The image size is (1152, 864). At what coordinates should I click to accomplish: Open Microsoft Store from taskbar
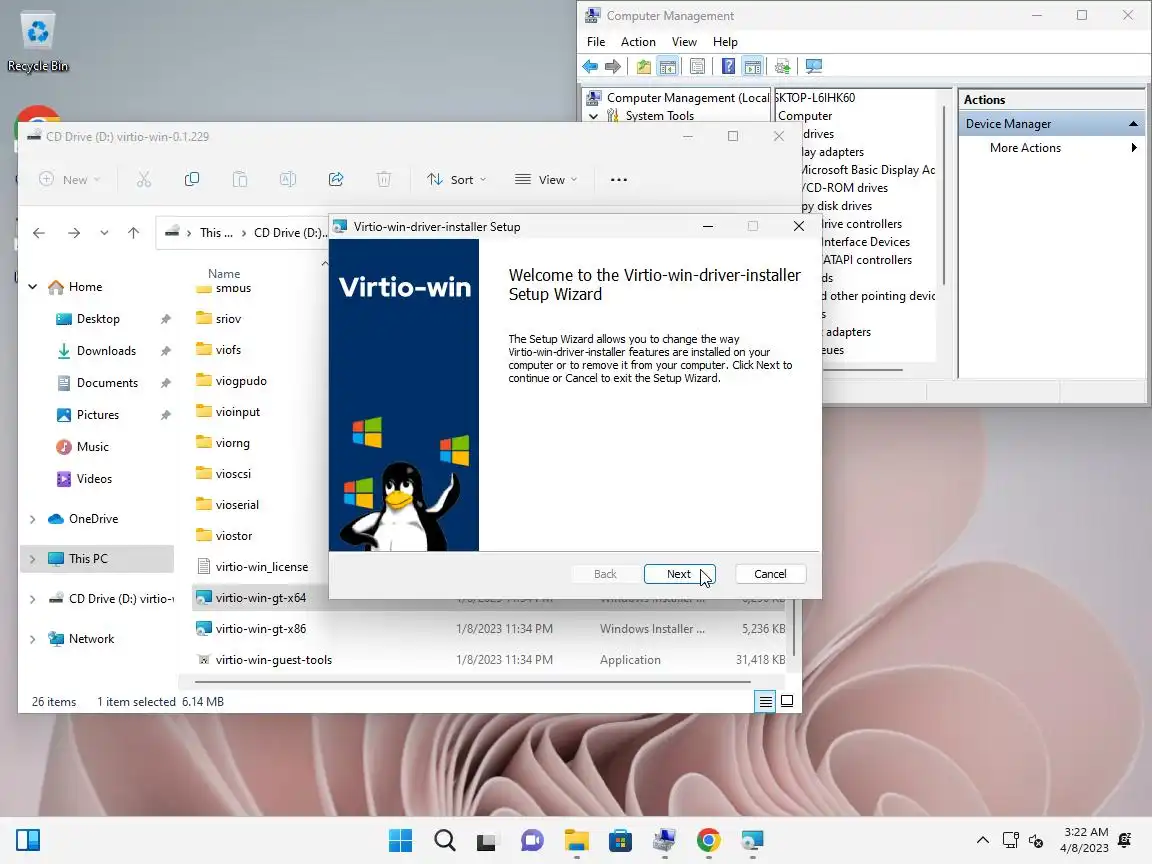coord(620,840)
